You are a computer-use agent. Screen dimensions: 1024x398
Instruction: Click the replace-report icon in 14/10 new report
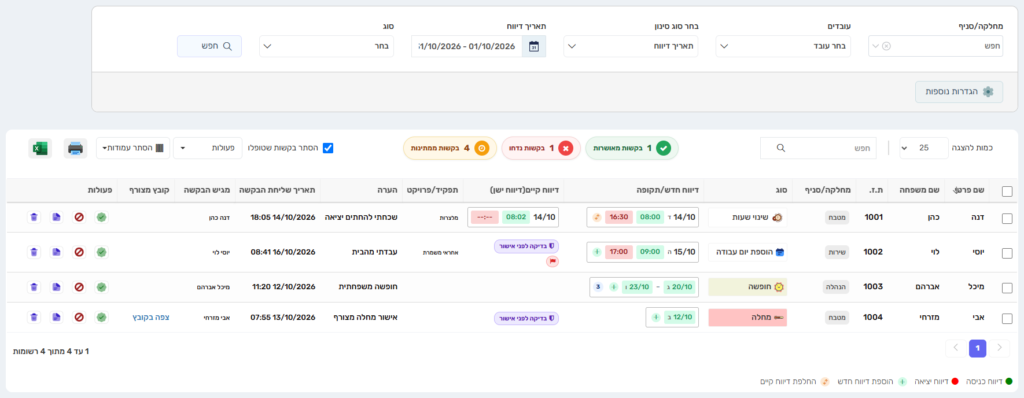coord(596,217)
